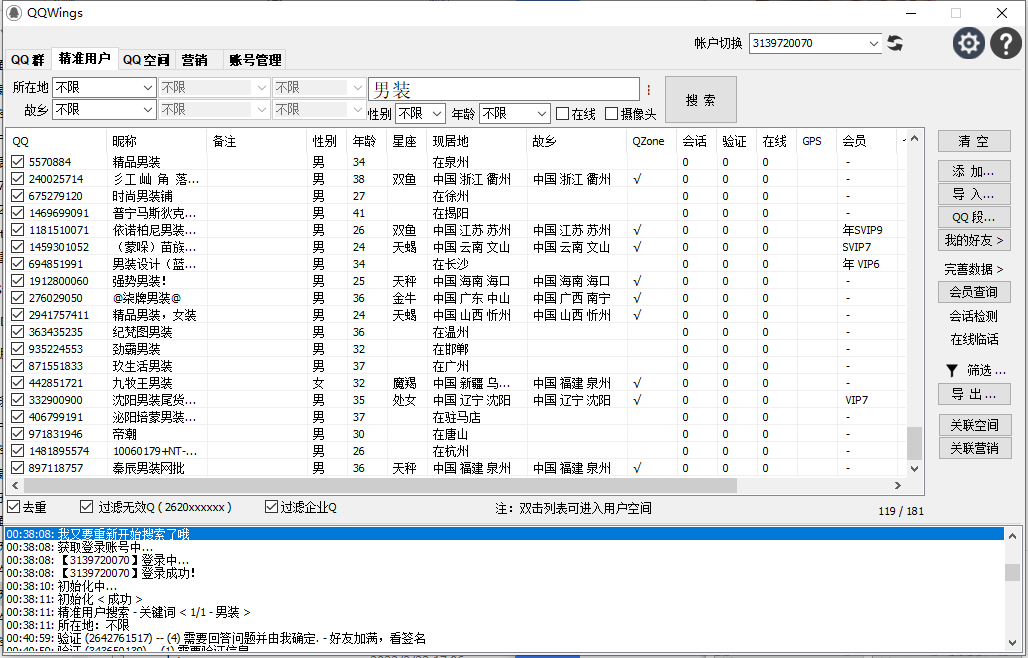This screenshot has height=658, width=1028.
Task: Open the 帐户切换 account dropdown
Action: (815, 43)
